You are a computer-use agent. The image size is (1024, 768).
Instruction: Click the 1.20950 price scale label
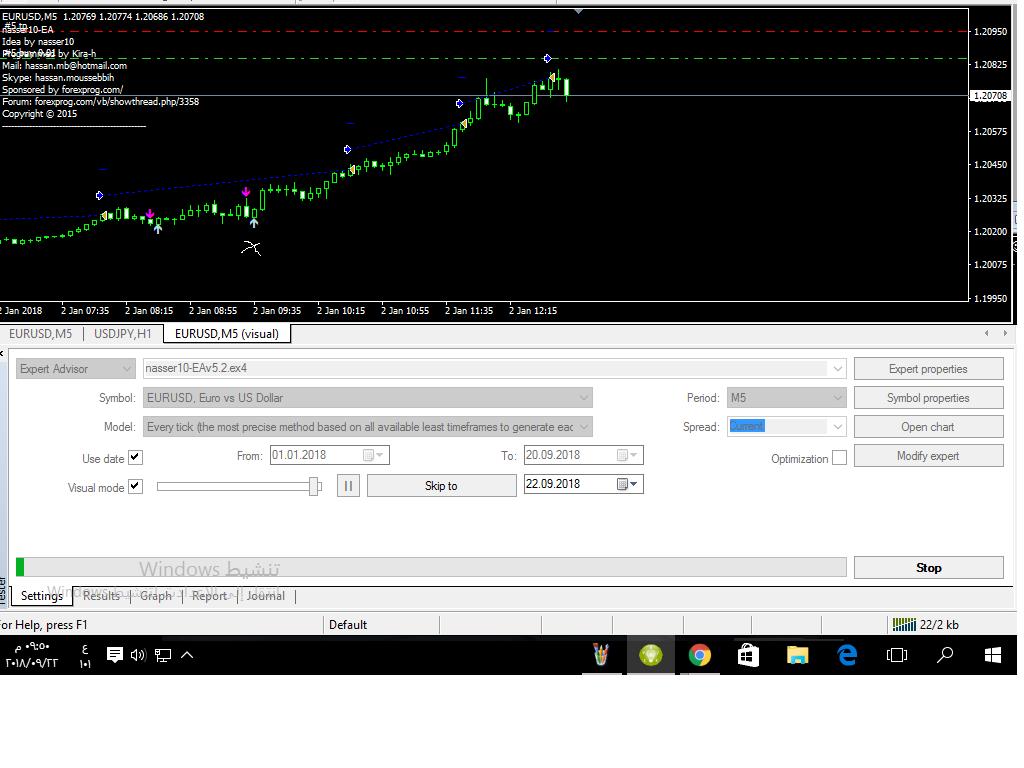pos(991,31)
